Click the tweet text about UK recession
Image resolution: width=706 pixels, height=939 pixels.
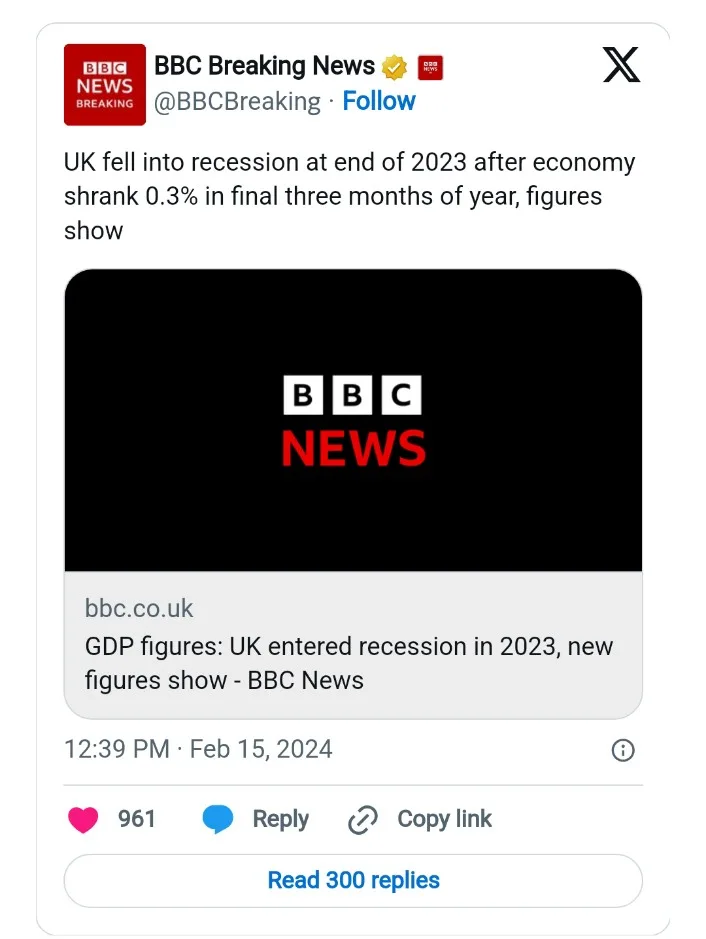pyautogui.click(x=350, y=196)
